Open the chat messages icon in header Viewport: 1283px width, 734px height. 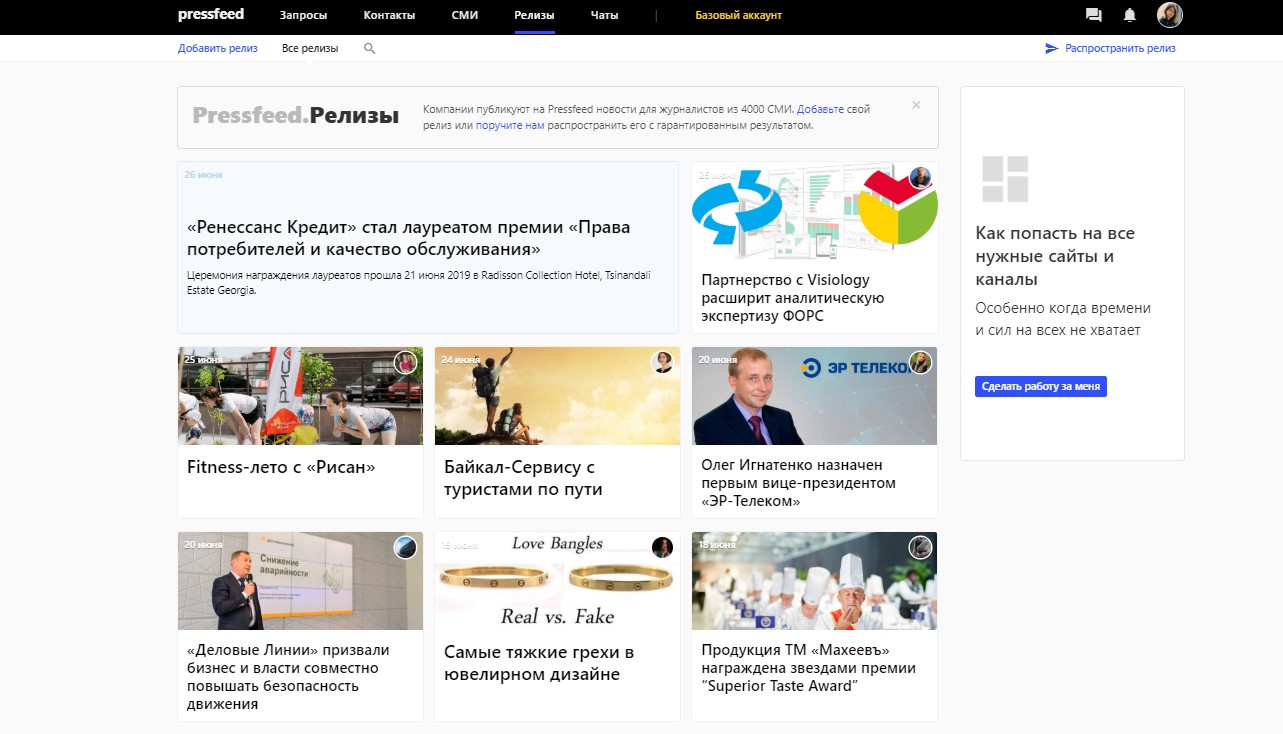pos(1093,15)
